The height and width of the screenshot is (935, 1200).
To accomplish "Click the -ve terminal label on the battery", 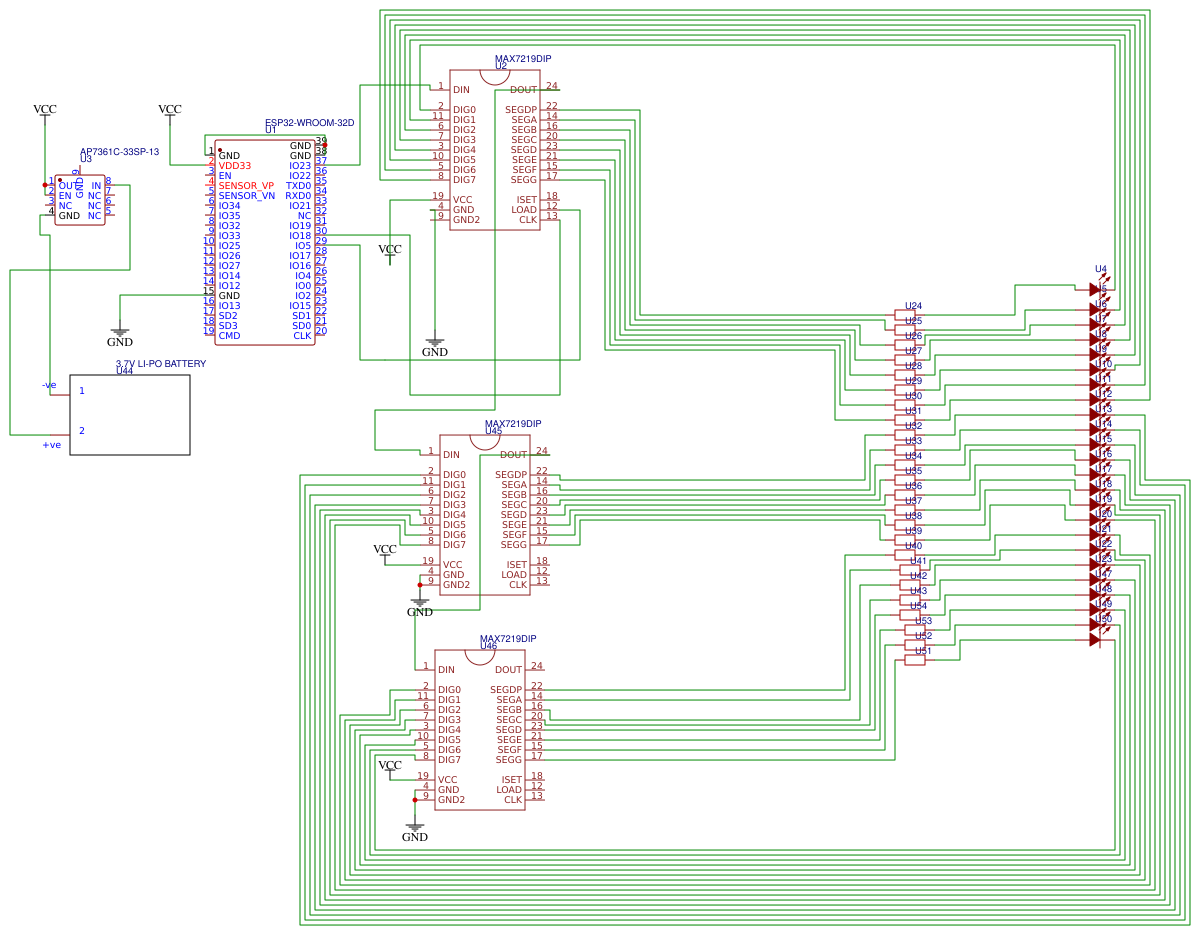I will coord(49,385).
